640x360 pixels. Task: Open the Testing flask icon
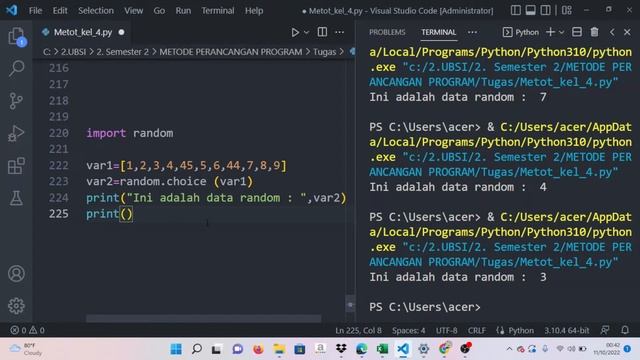[x=16, y=198]
